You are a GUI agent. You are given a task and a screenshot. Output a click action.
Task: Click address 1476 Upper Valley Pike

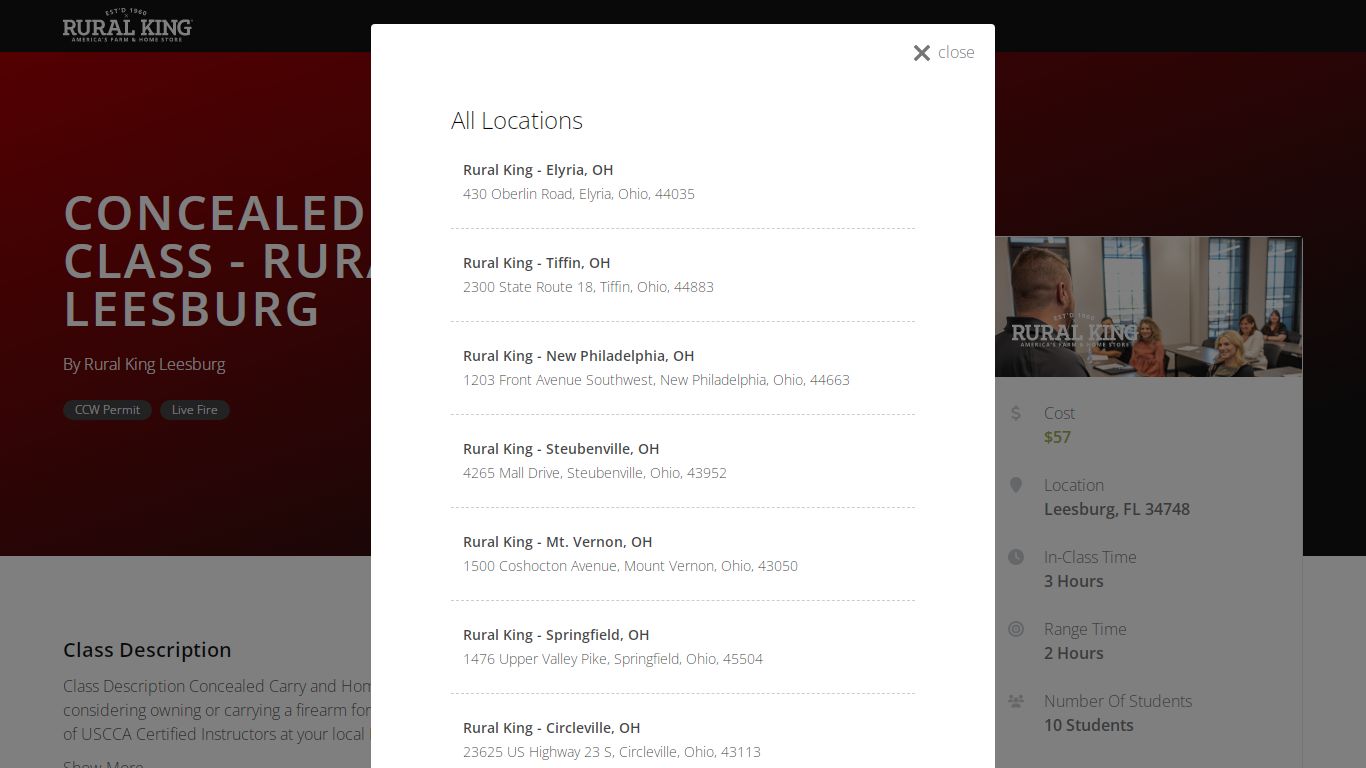point(612,659)
